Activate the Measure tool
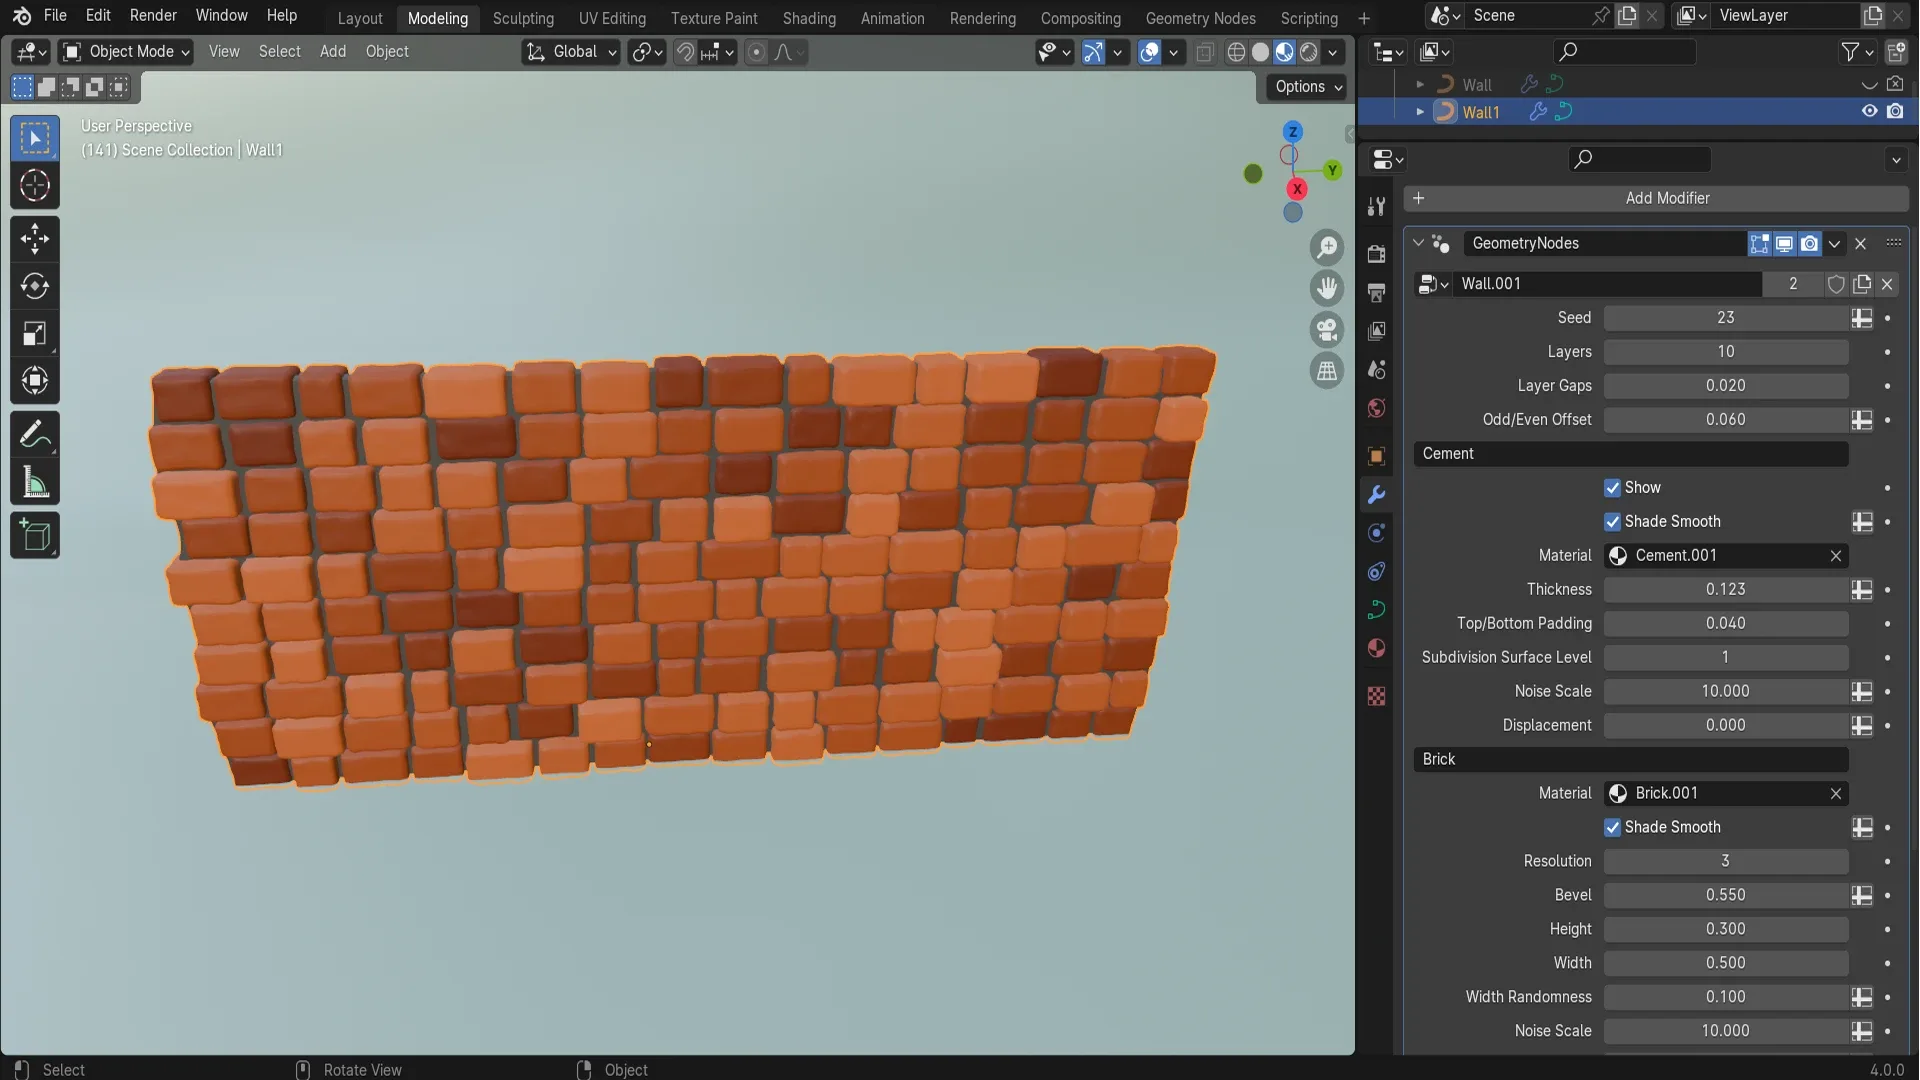 35,483
